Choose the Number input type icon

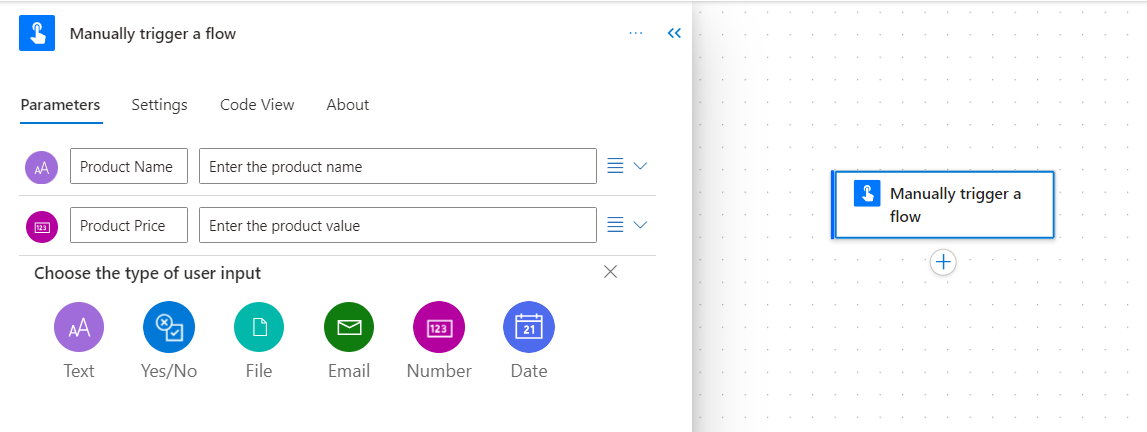[439, 327]
